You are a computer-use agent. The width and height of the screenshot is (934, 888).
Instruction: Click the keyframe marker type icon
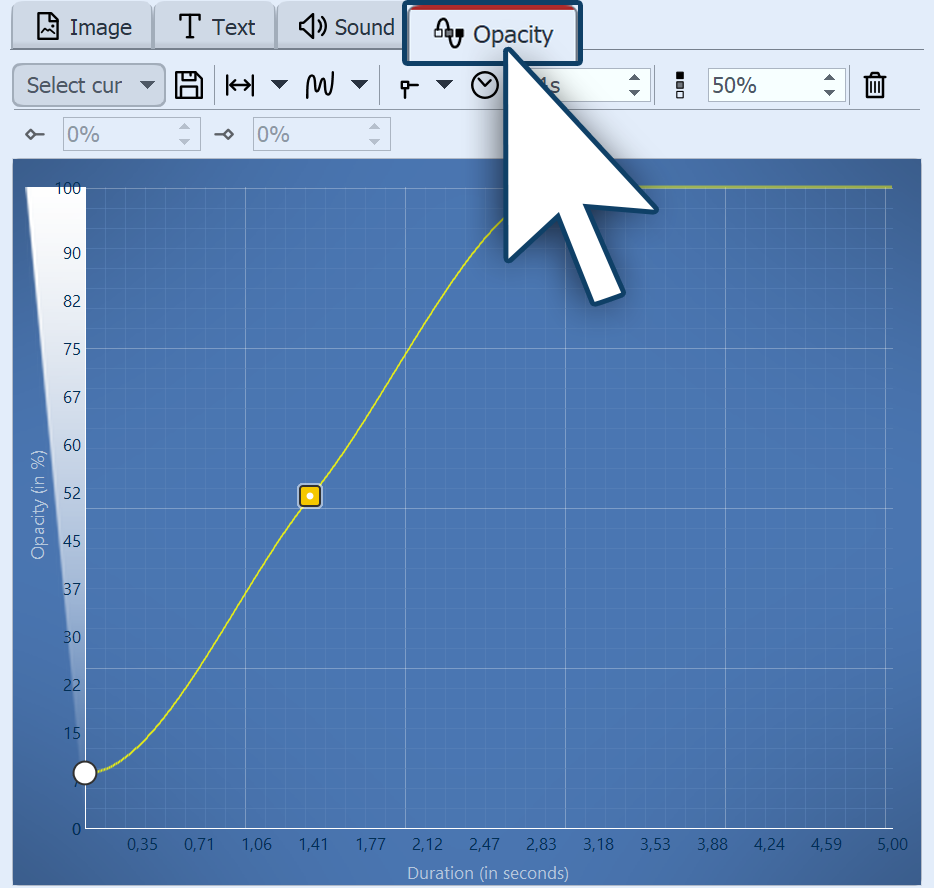click(409, 87)
